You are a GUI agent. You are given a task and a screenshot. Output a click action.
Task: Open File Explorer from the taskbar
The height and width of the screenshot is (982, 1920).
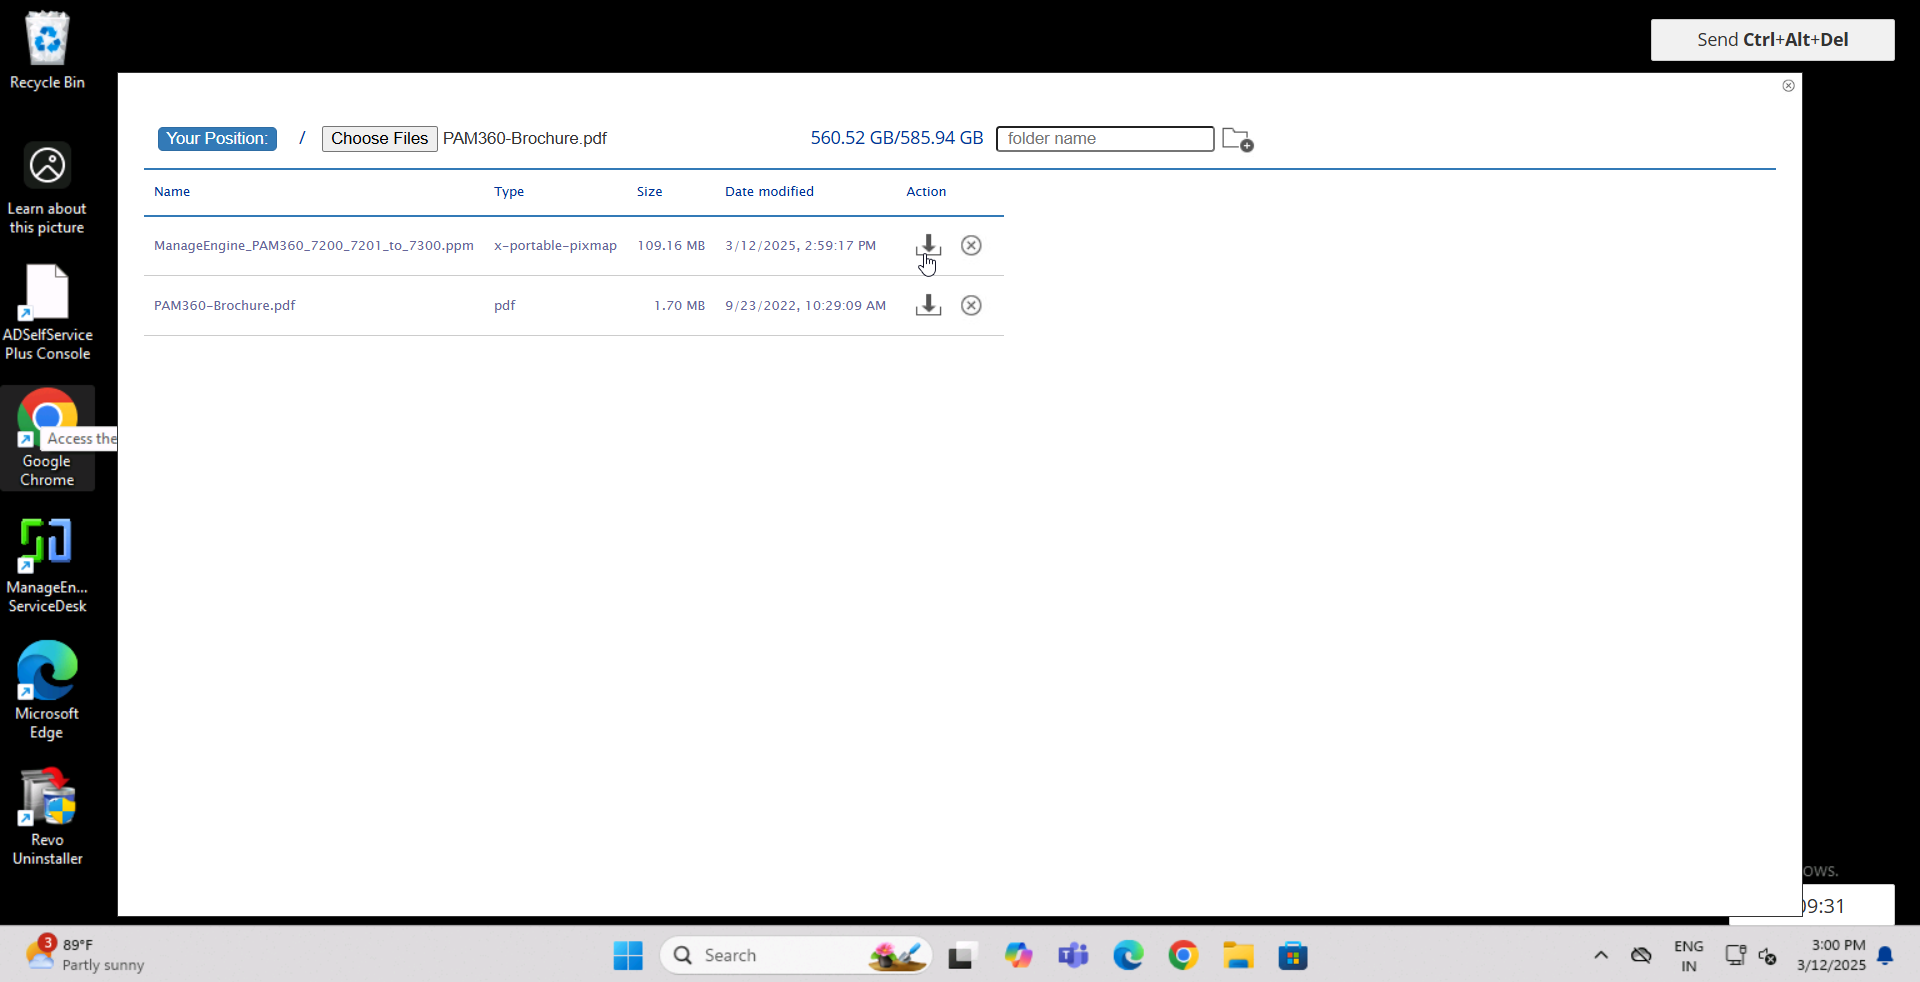[1239, 955]
